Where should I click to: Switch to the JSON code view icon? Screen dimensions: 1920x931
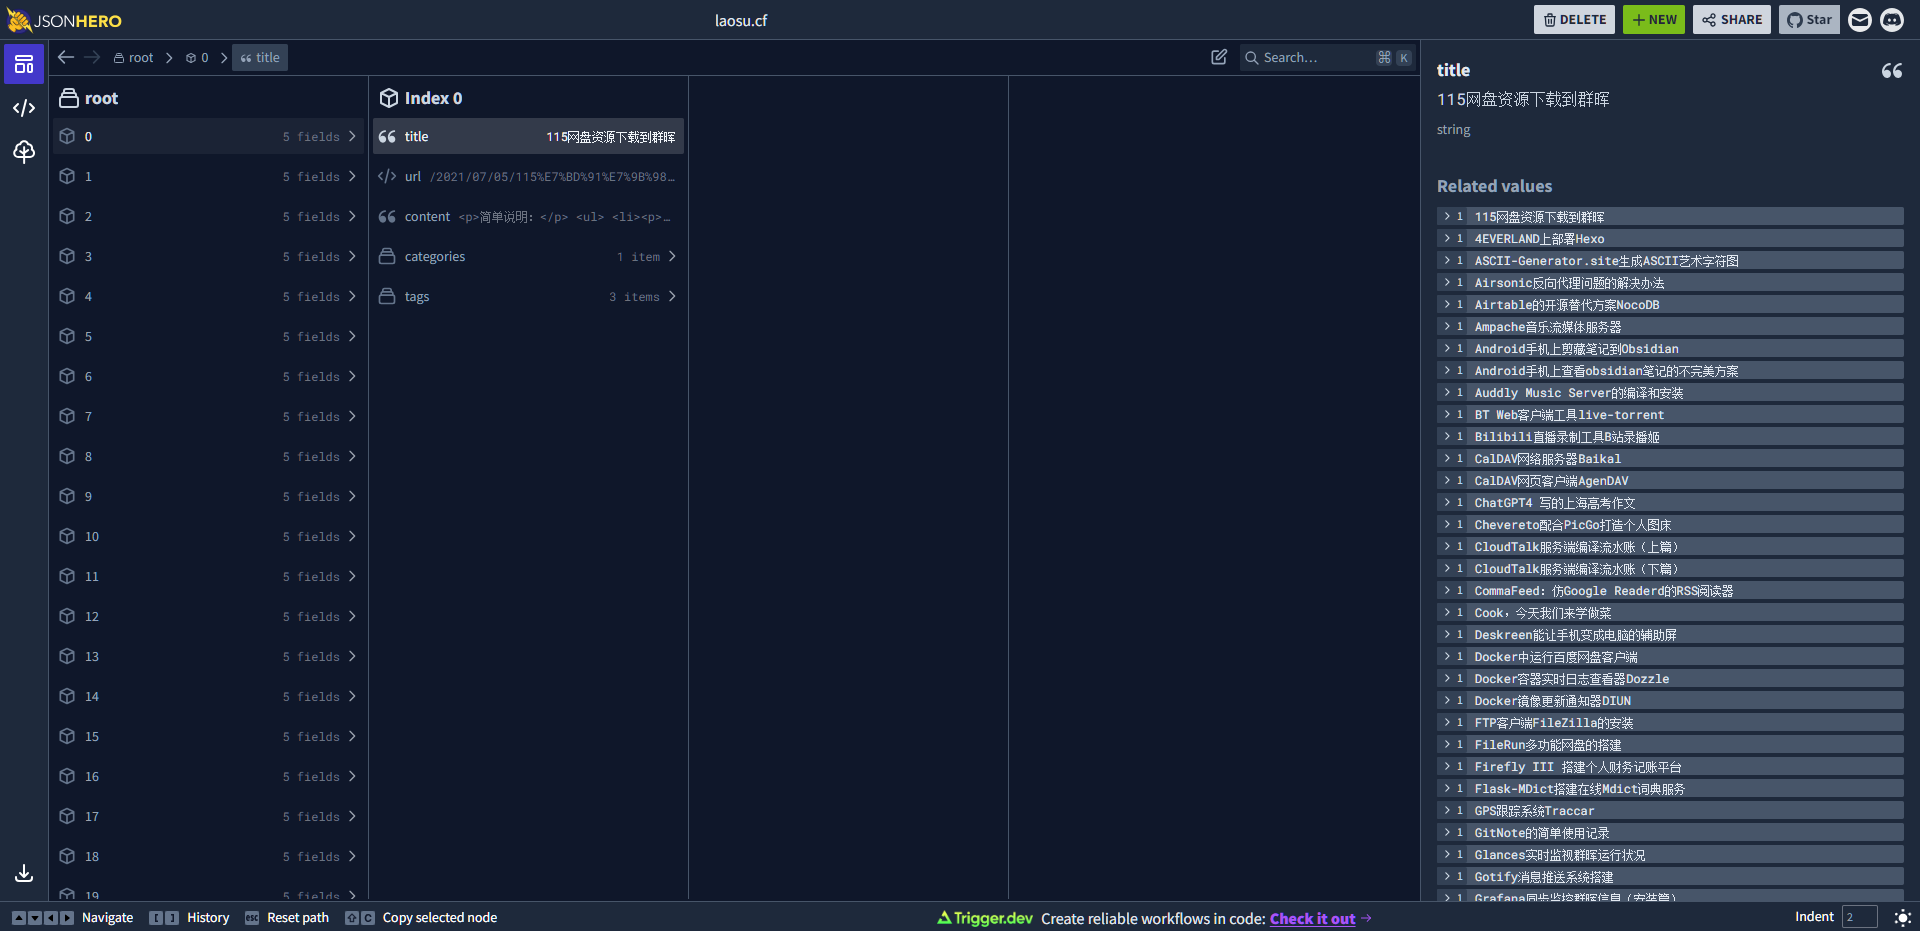click(24, 108)
